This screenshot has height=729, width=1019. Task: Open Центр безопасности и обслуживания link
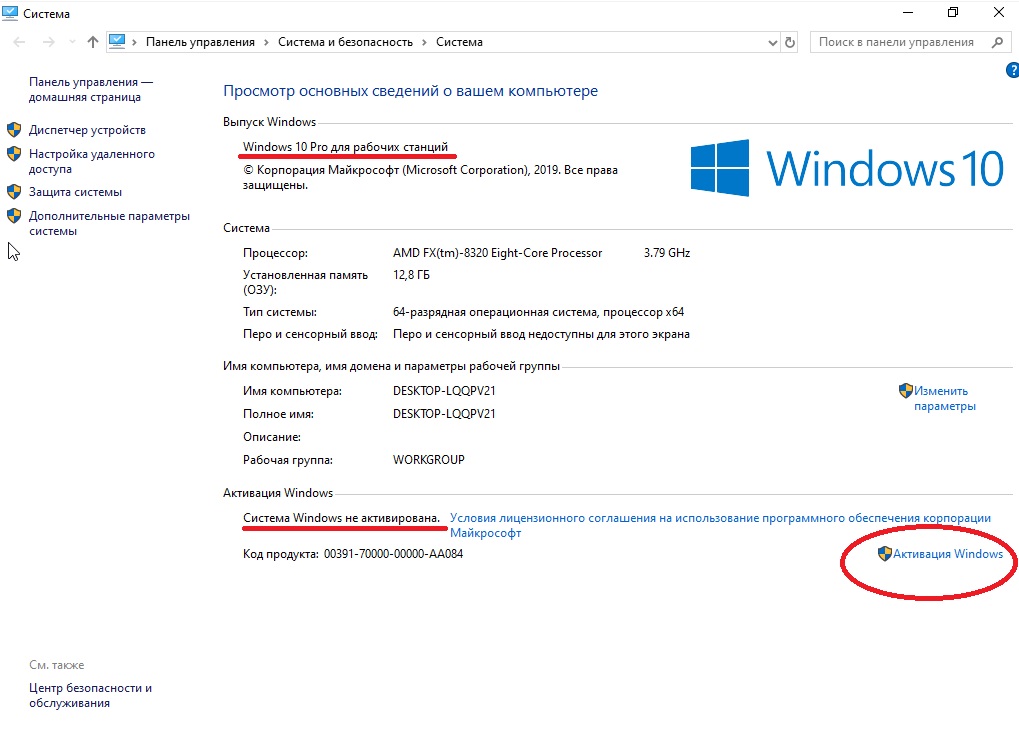[x=90, y=695]
